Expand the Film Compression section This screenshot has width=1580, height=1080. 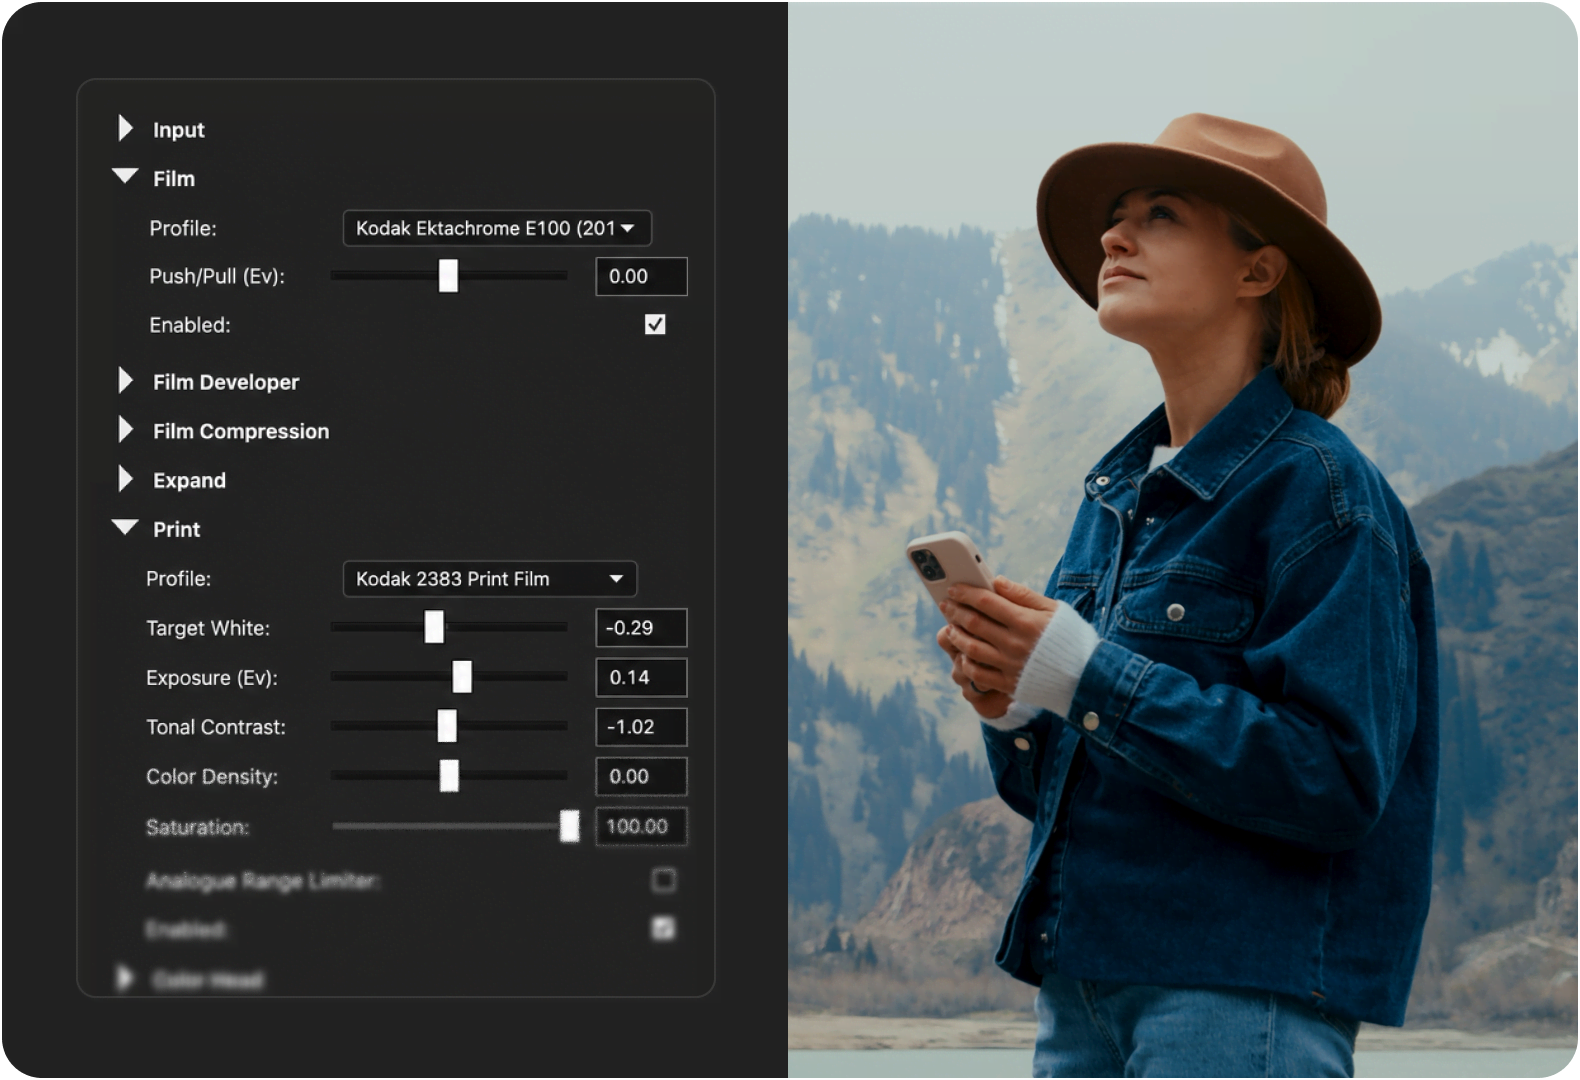click(125, 429)
